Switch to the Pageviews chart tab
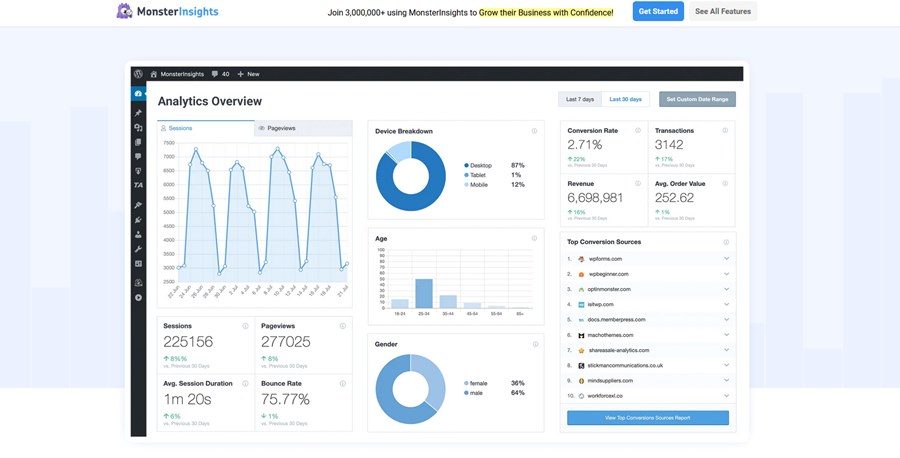Viewport: 900px width, 458px height. 303,129
